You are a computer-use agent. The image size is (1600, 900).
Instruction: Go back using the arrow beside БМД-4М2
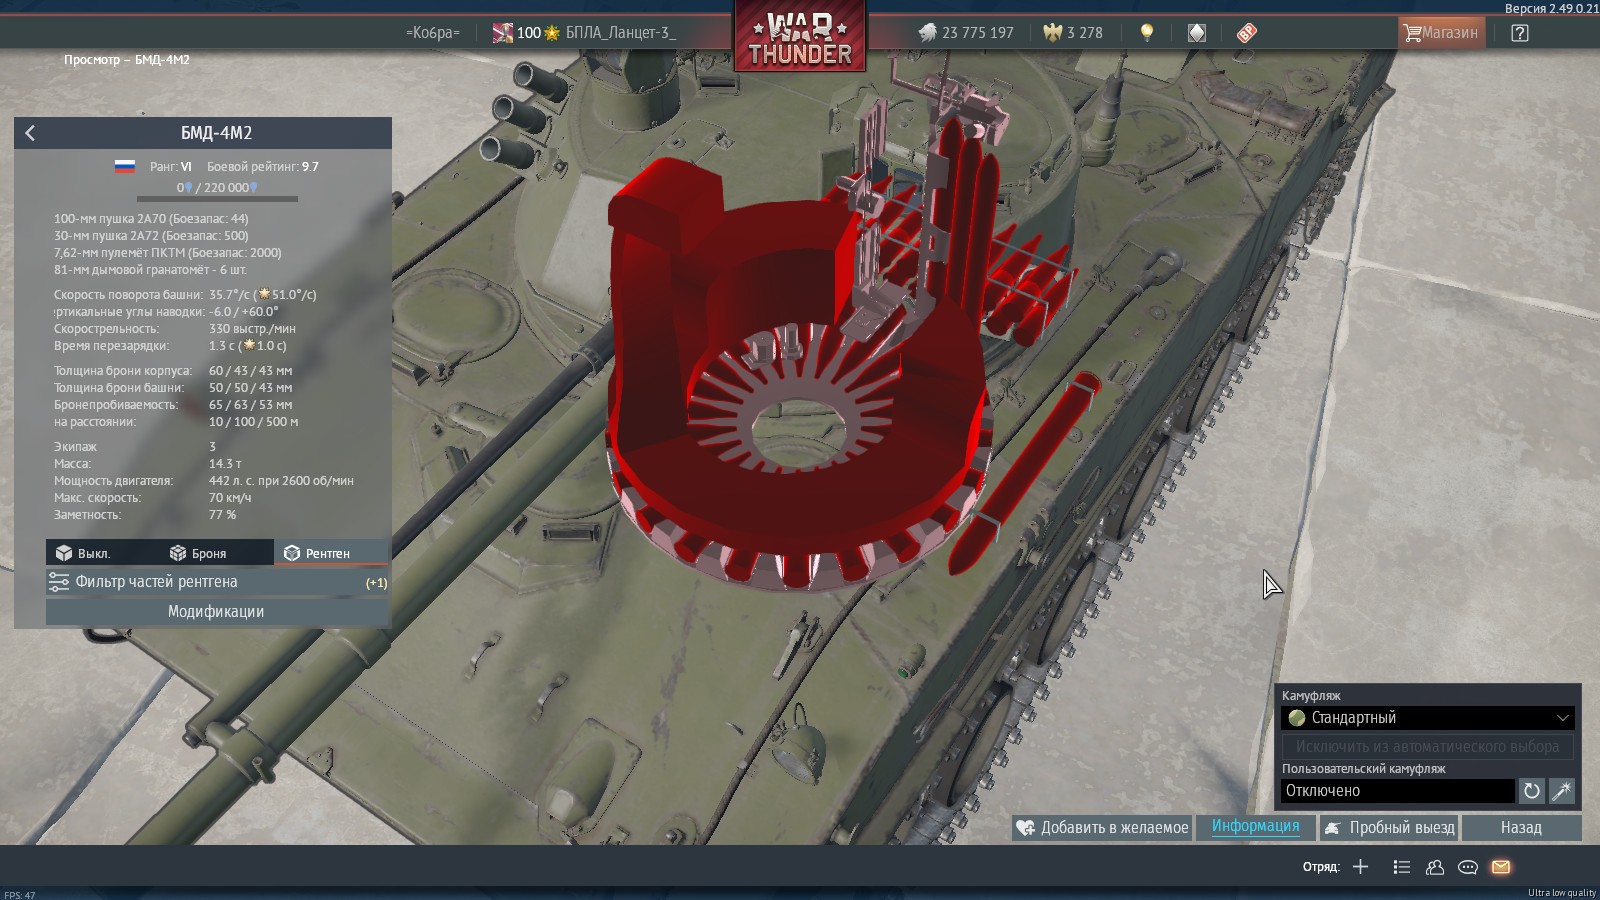(30, 133)
